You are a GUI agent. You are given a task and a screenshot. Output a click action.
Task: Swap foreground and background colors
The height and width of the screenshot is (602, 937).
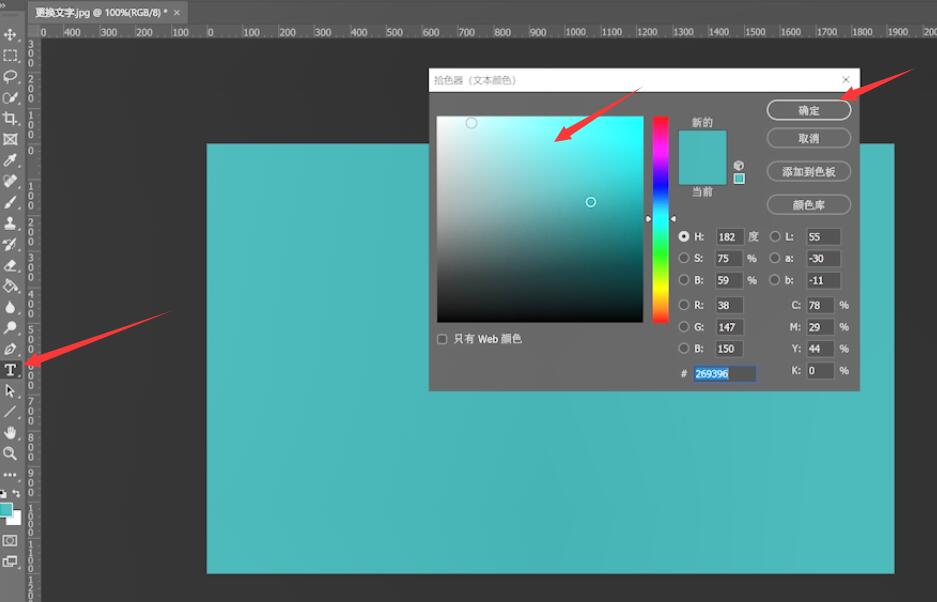[17, 493]
